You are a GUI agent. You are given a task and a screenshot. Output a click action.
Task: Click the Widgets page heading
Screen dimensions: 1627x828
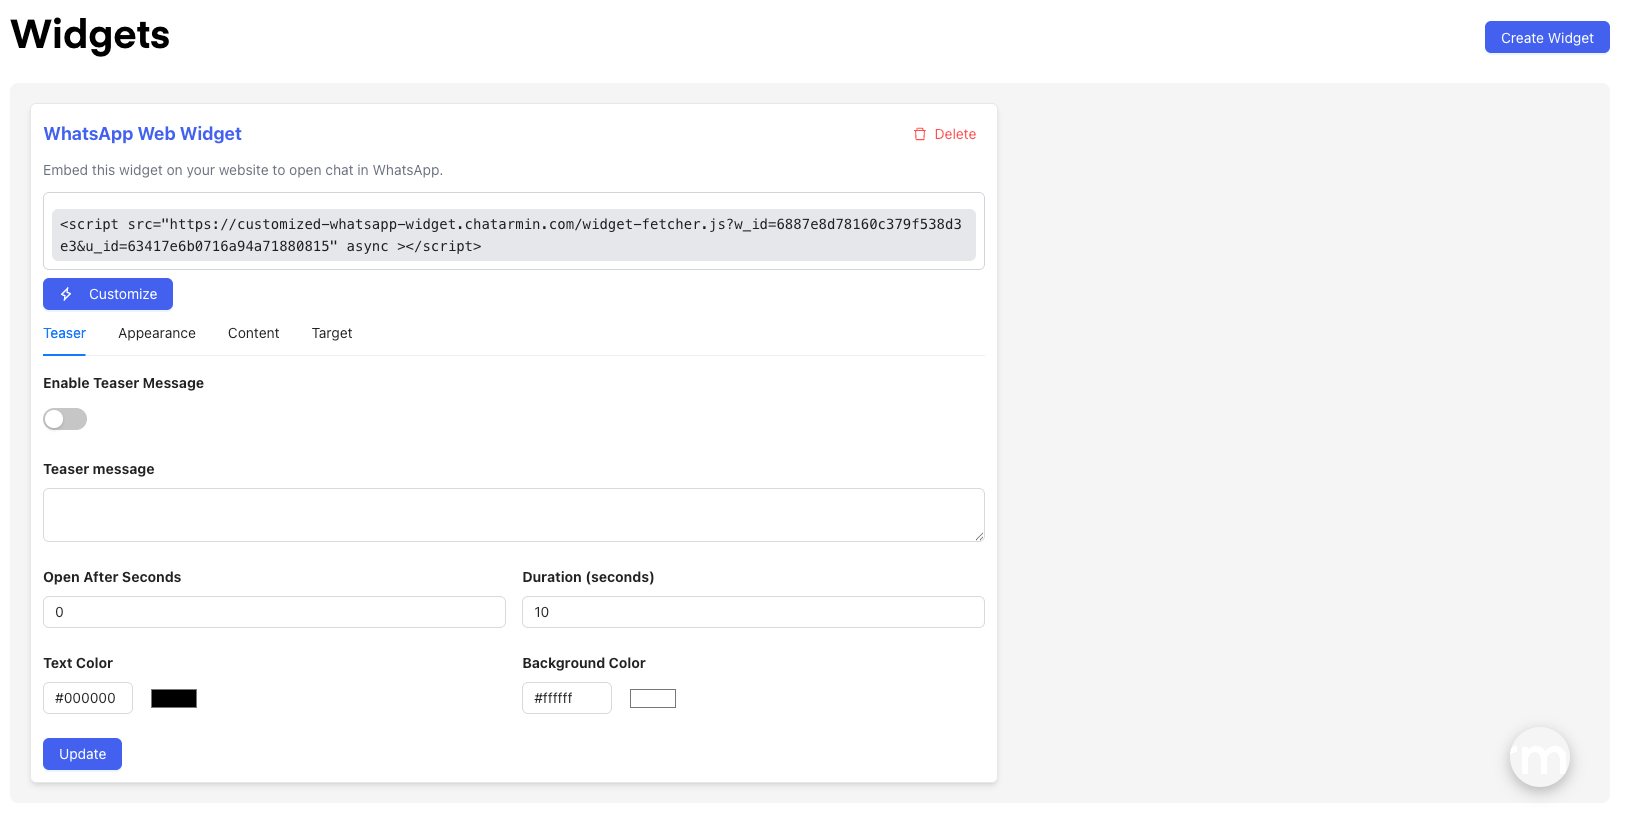(x=90, y=35)
